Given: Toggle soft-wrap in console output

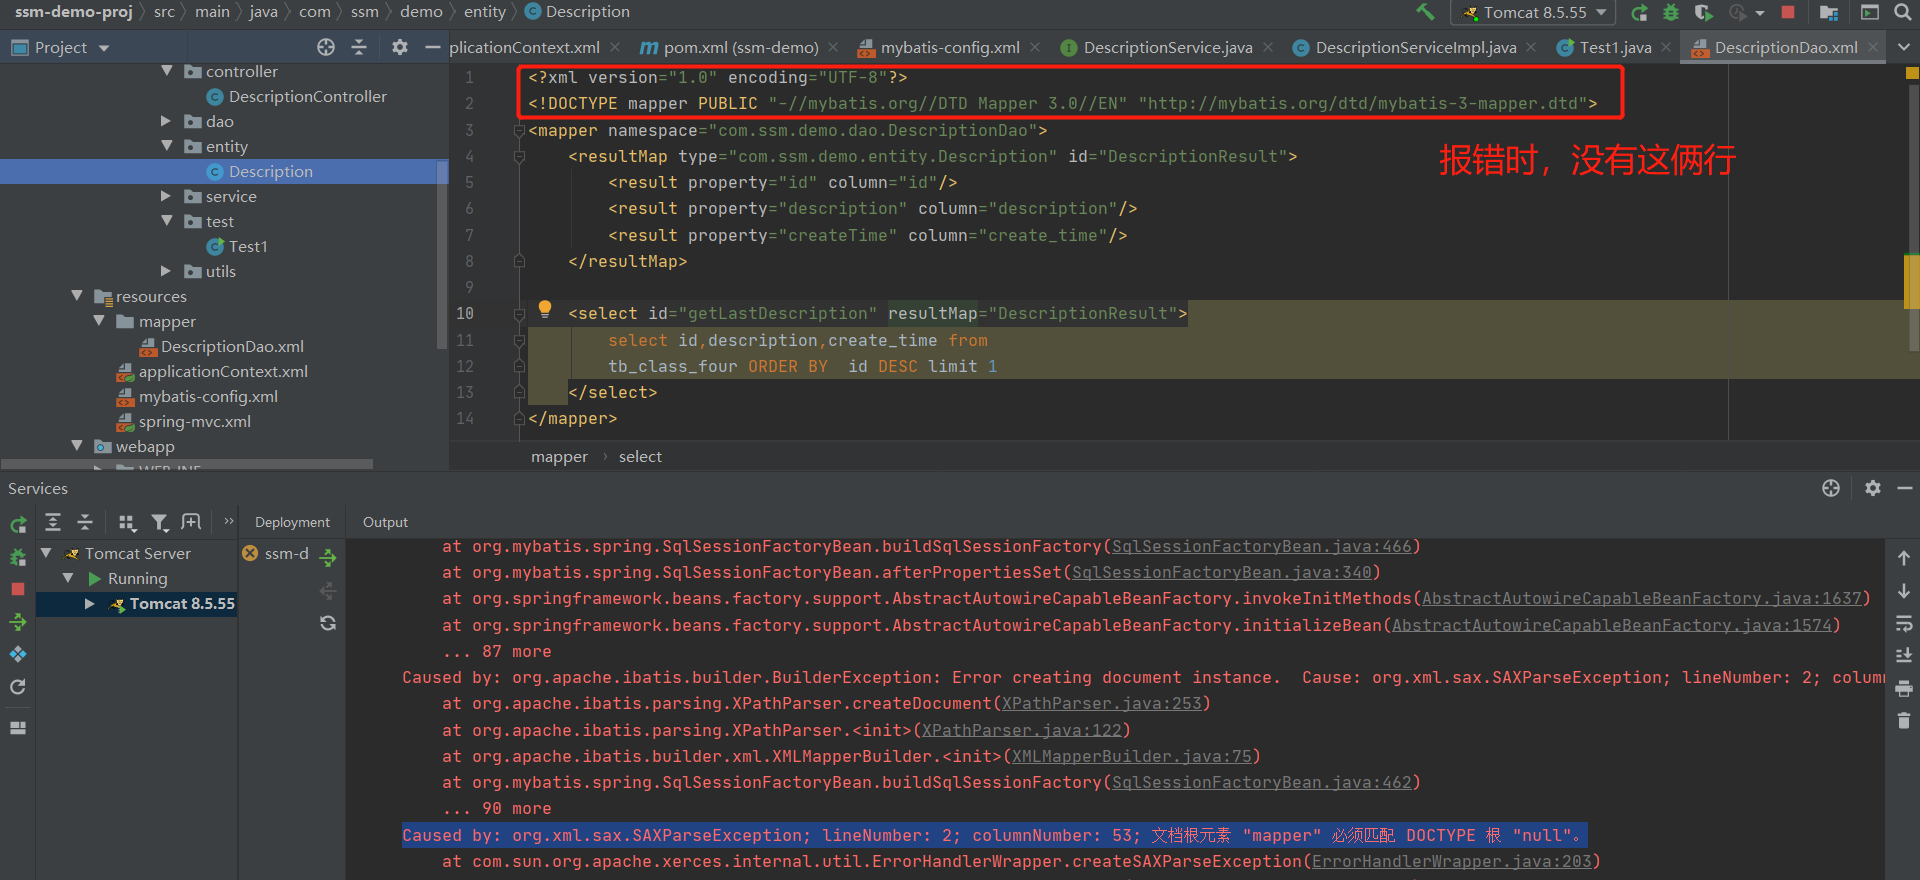Looking at the screenshot, I should click(x=1904, y=623).
